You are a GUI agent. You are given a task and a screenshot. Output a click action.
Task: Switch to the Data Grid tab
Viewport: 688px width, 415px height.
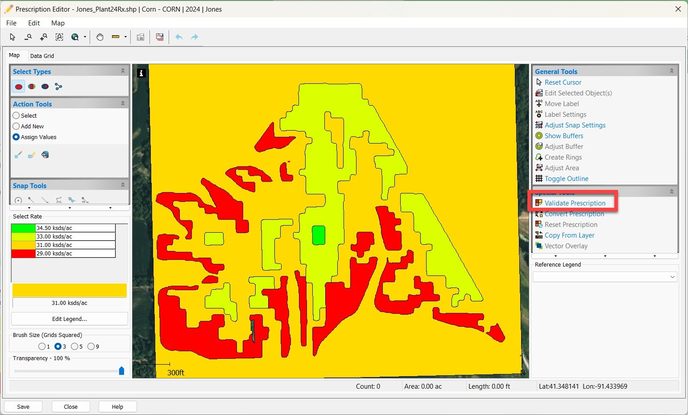pyautogui.click(x=42, y=56)
